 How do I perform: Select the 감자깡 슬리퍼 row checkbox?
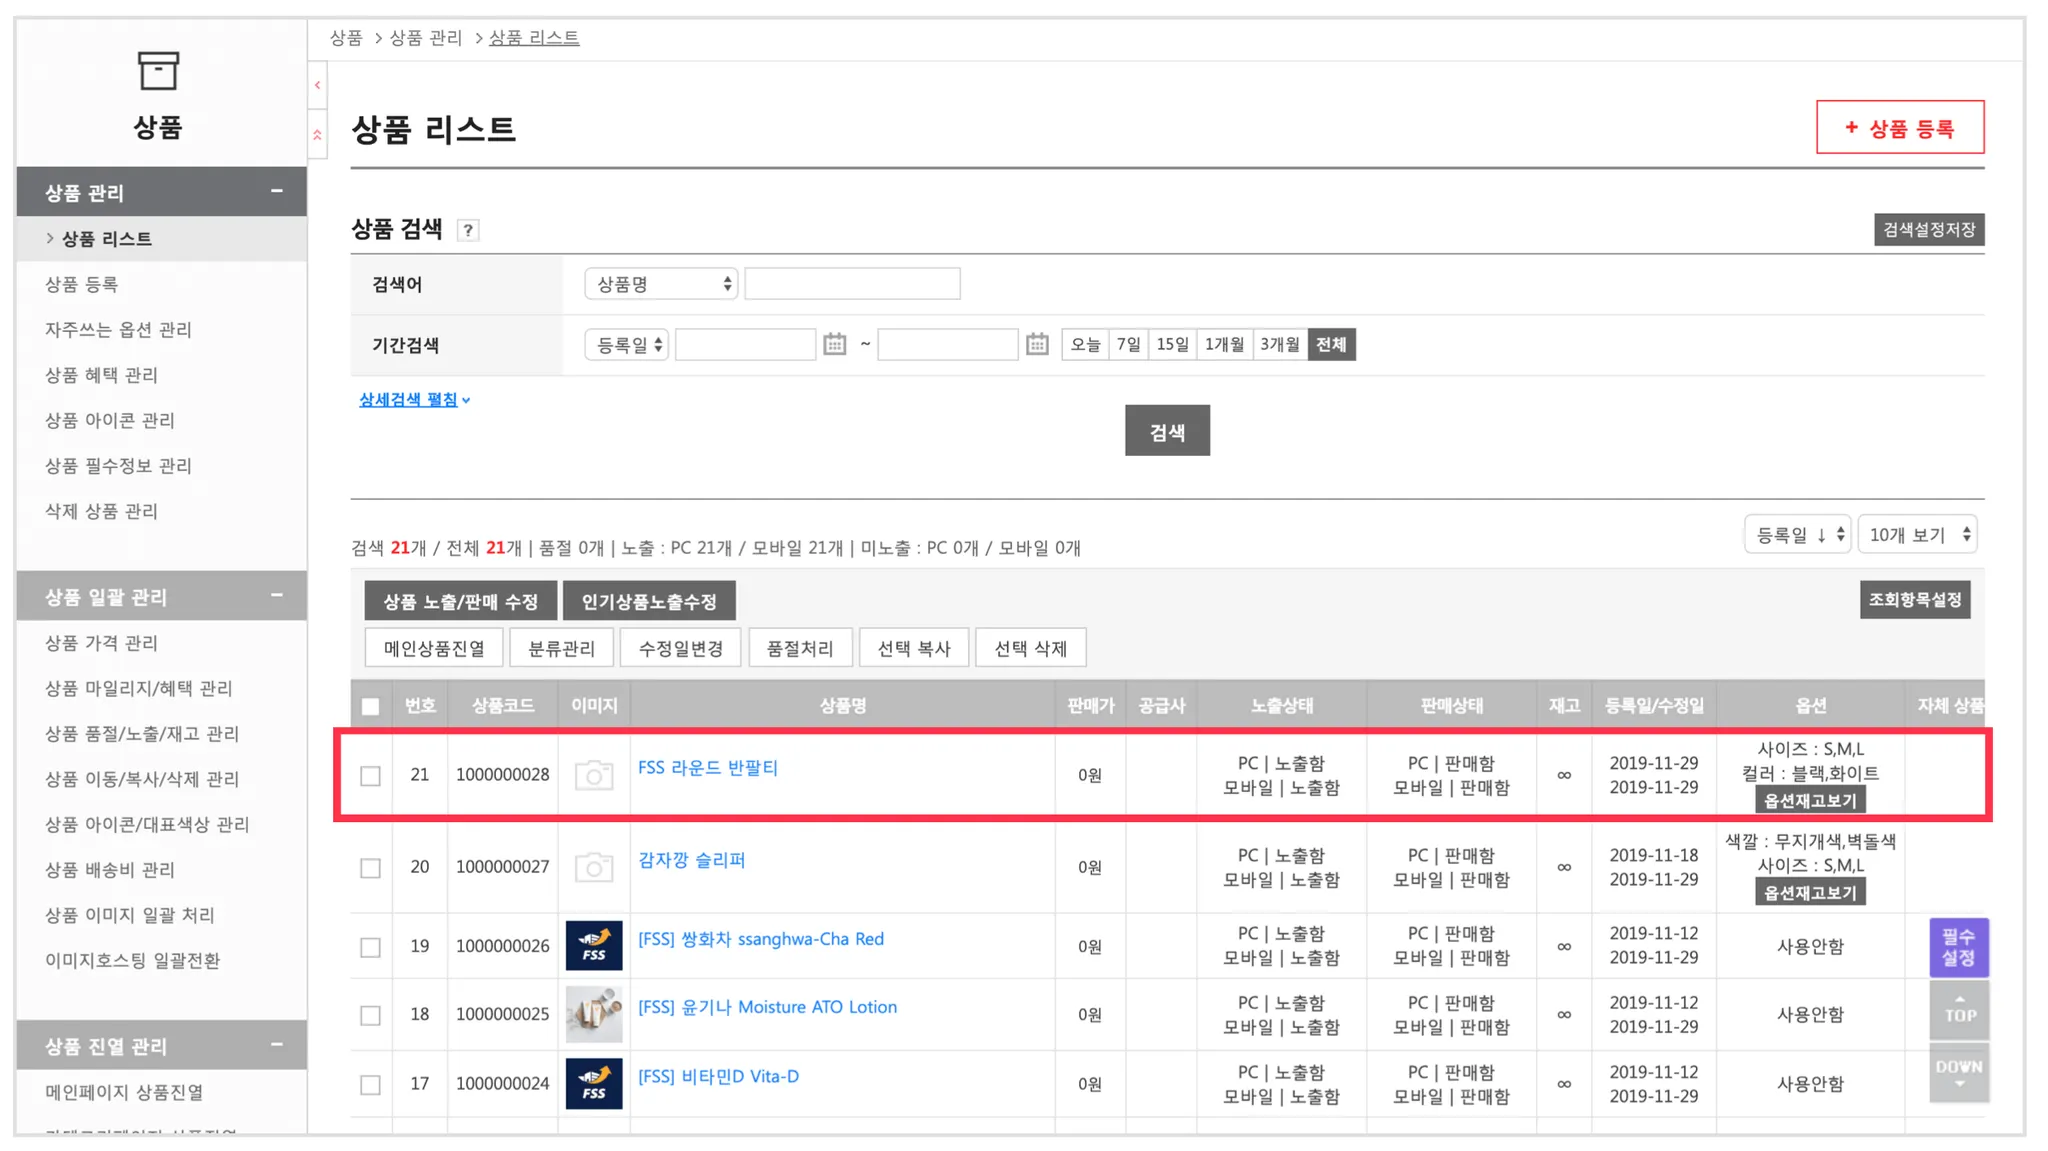(371, 868)
